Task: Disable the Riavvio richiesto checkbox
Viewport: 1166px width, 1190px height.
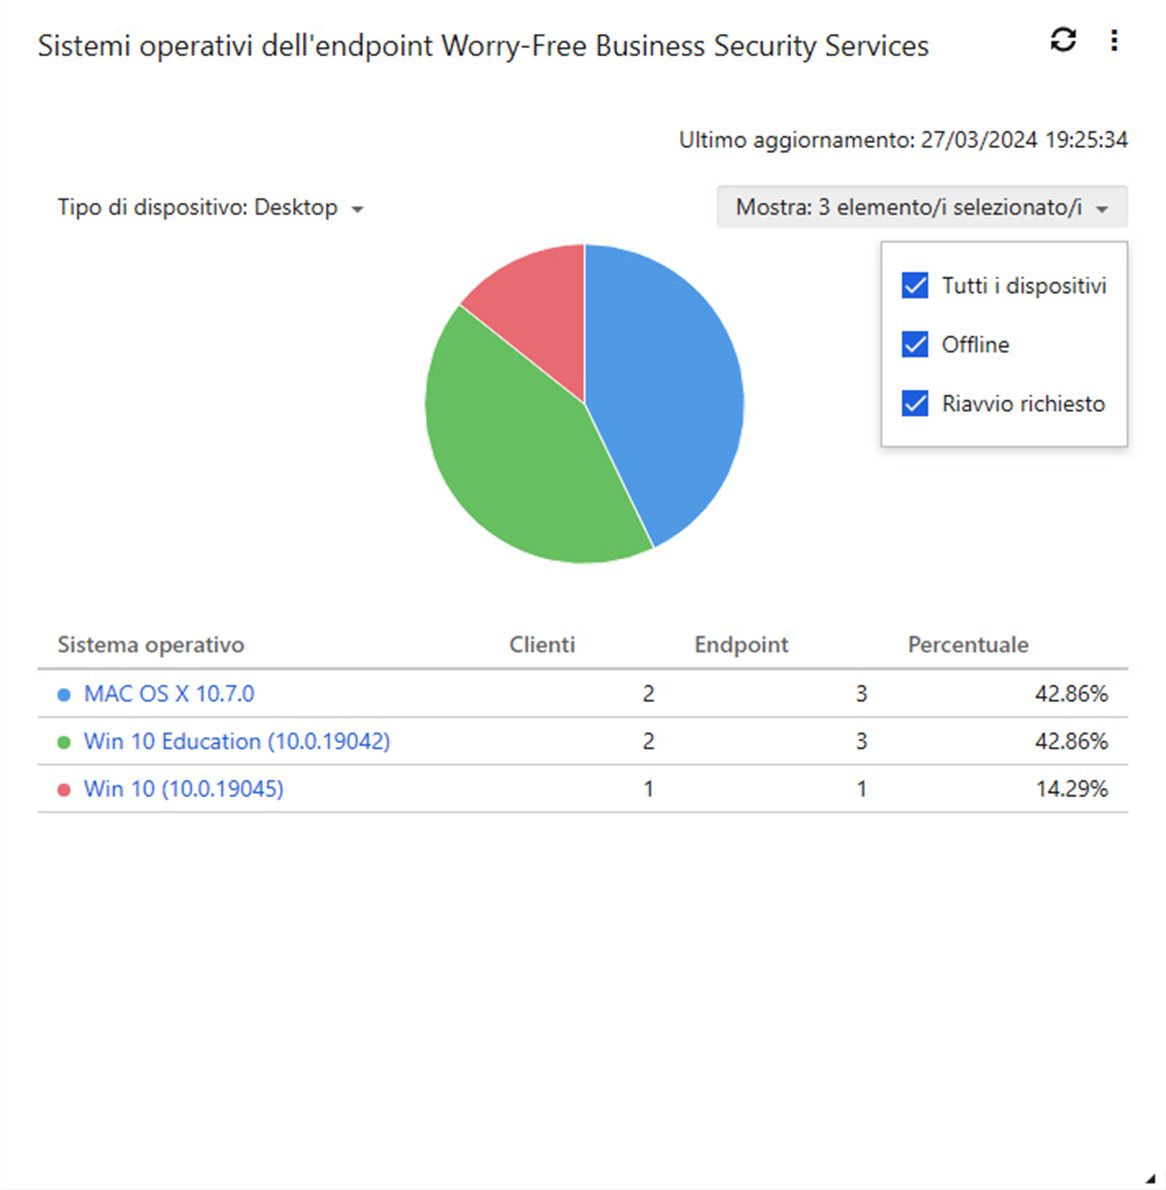Action: [x=915, y=404]
